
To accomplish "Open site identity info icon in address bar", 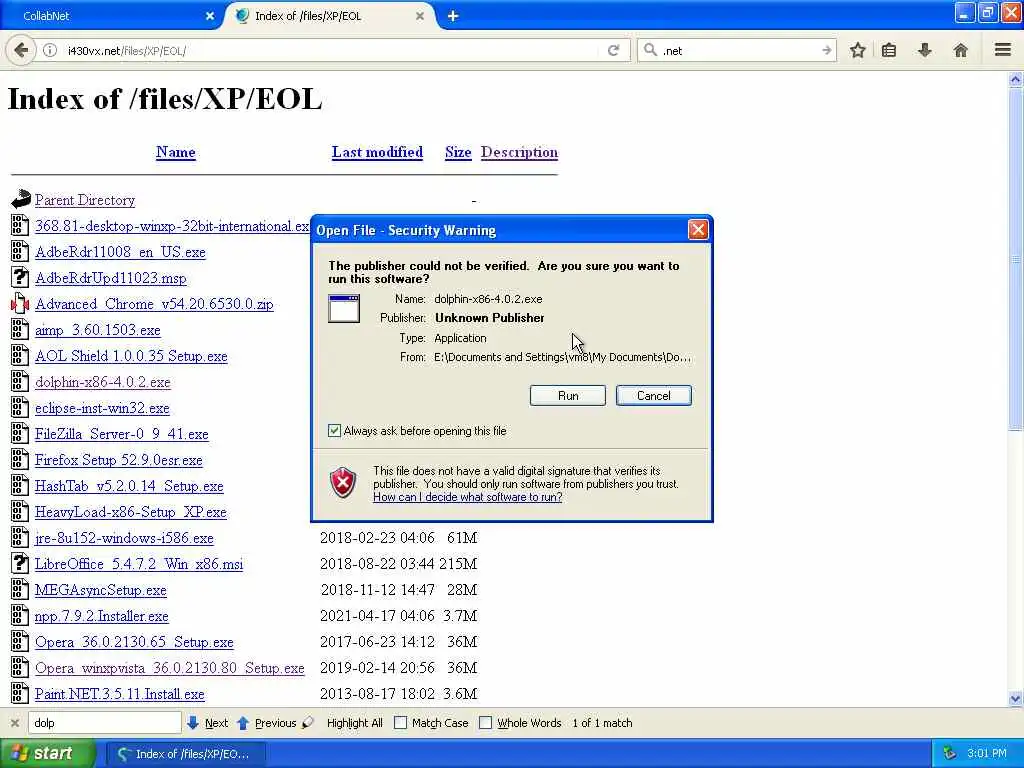I will (50, 50).
